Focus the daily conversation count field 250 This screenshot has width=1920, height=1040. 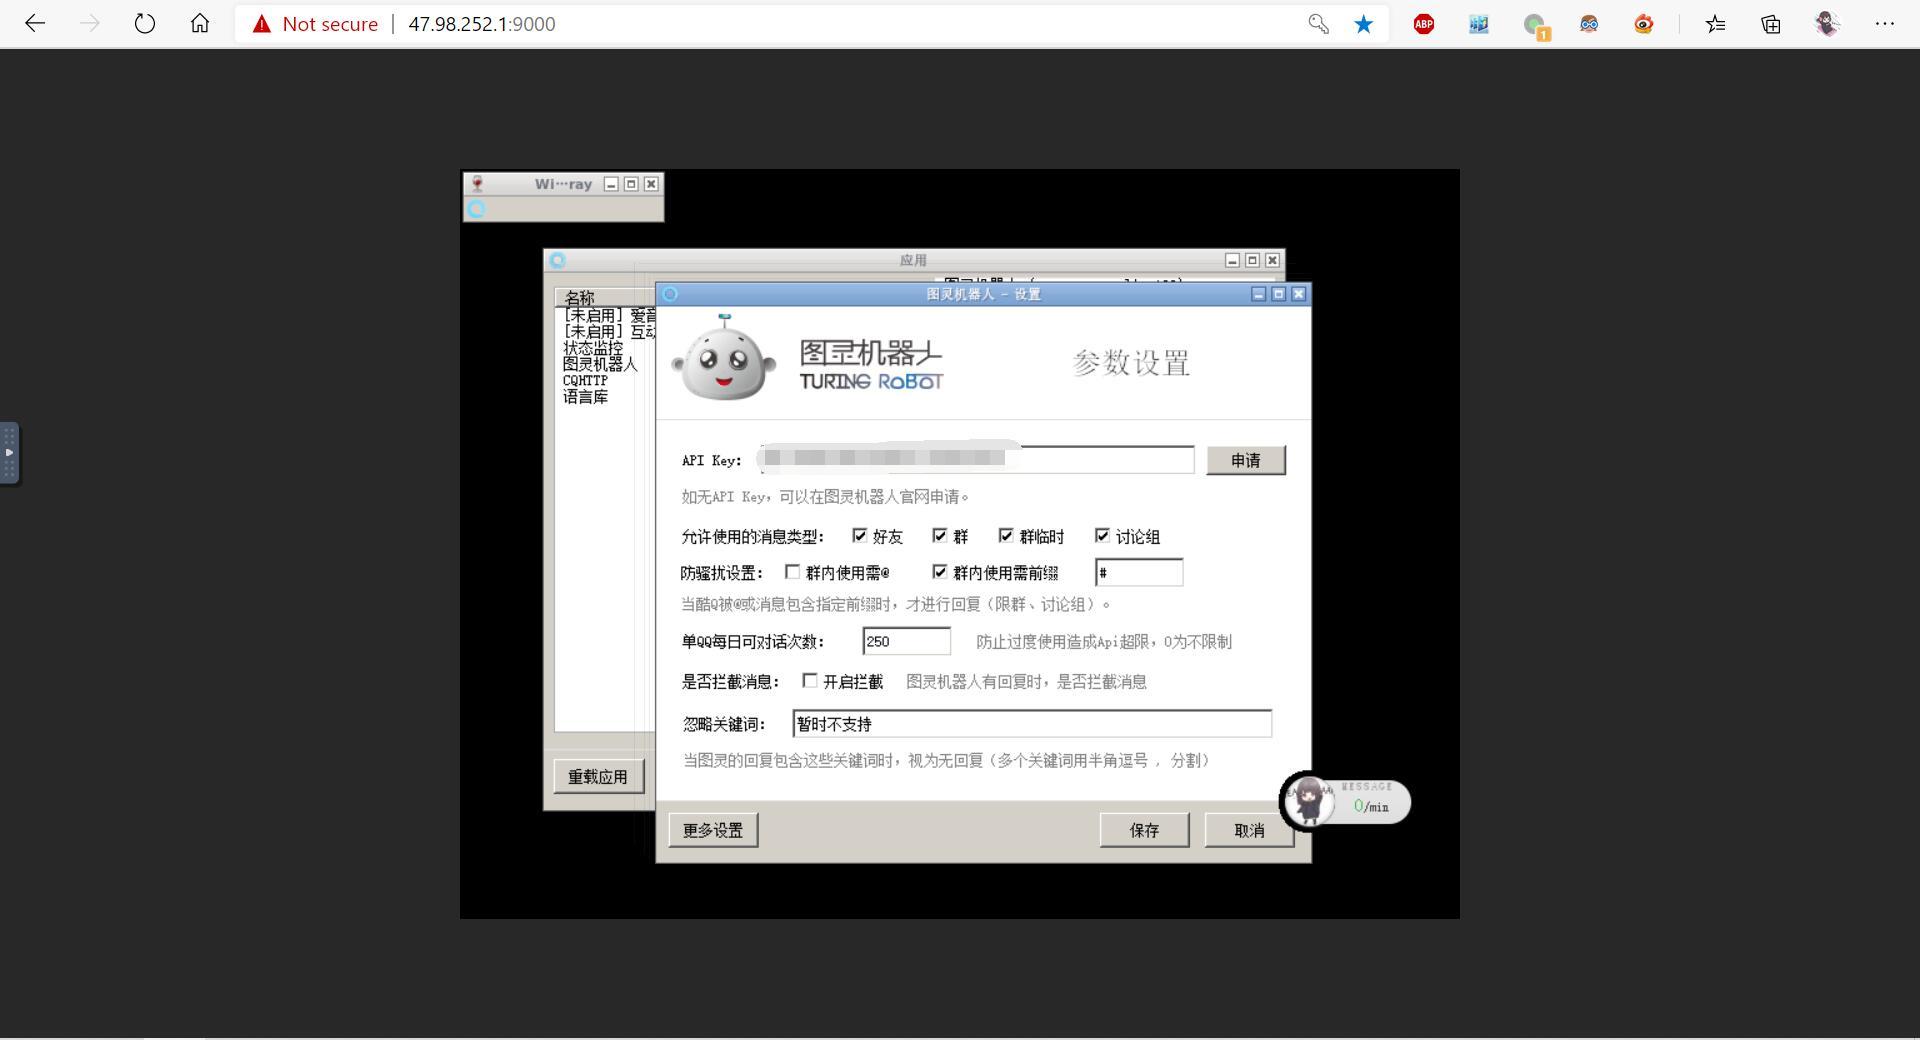[x=906, y=641]
